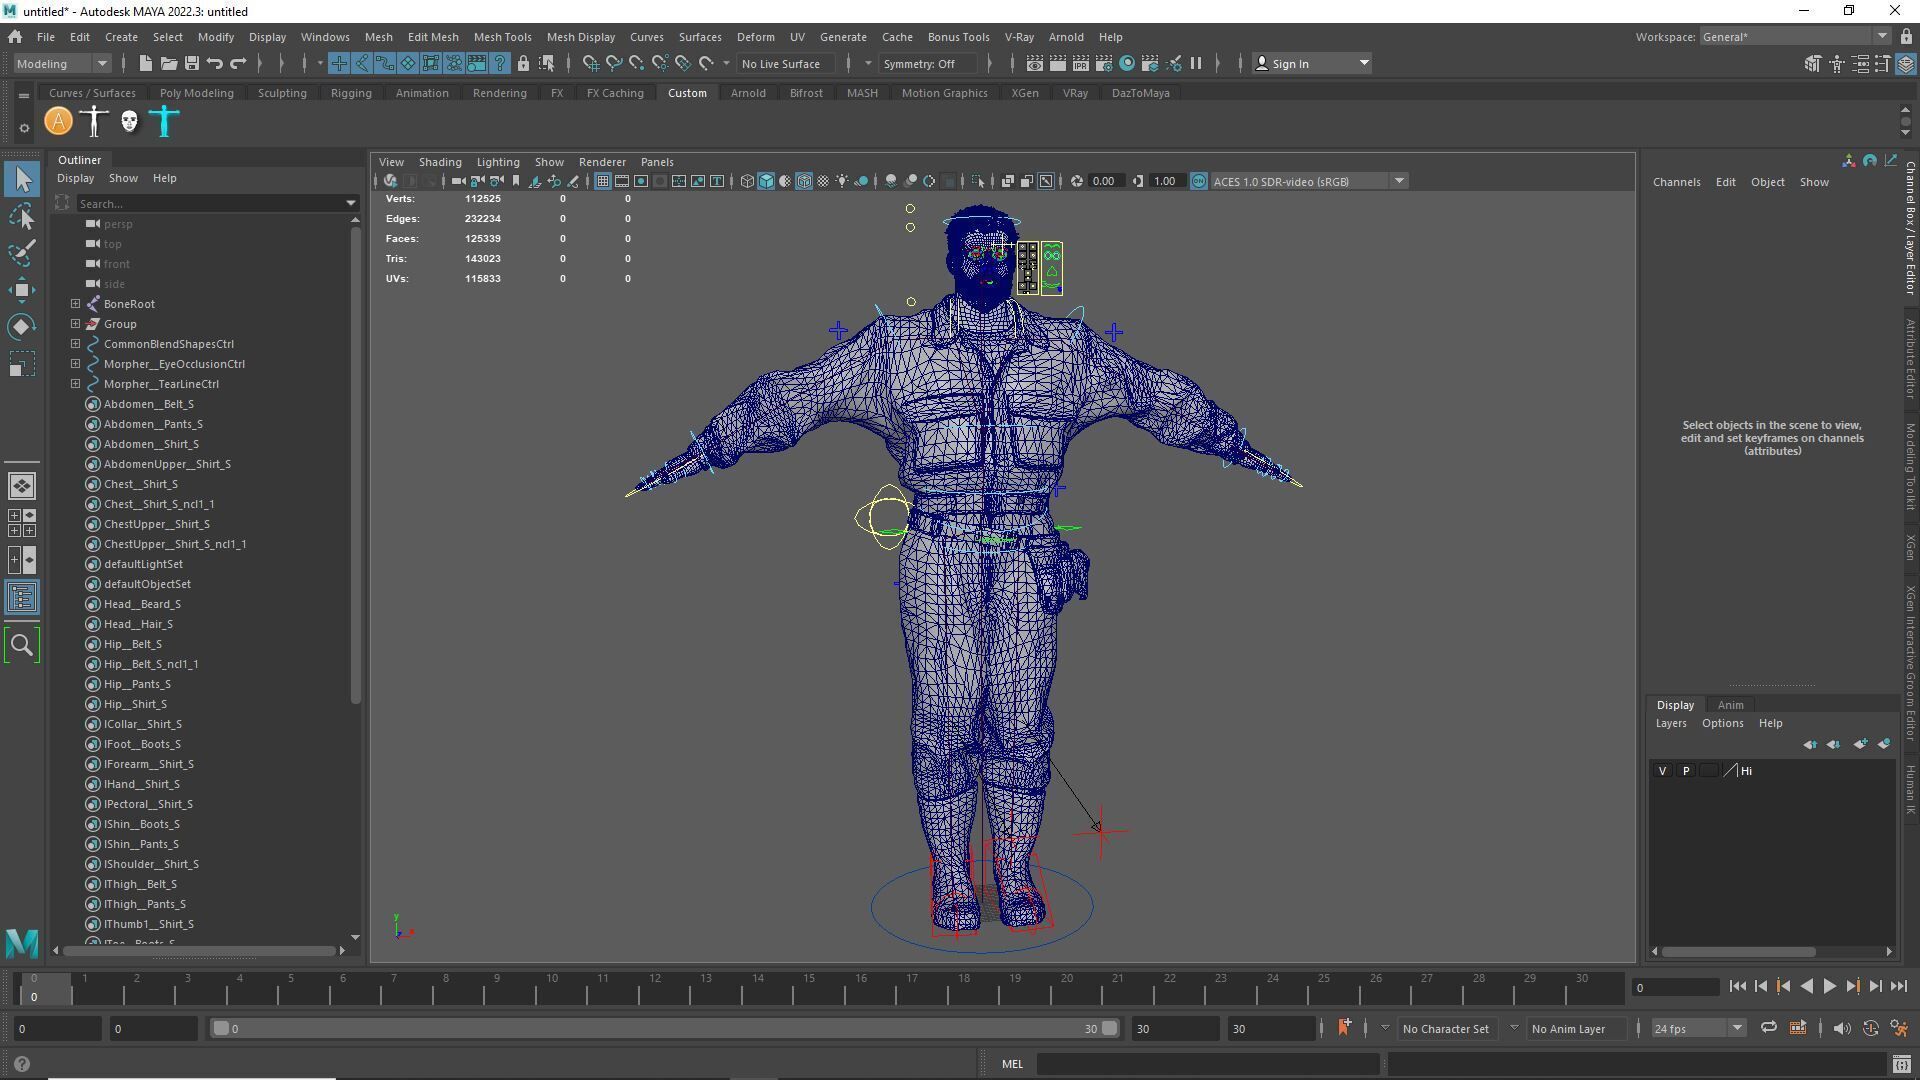Open the ACES view transform dropdown

pyautogui.click(x=1309, y=182)
